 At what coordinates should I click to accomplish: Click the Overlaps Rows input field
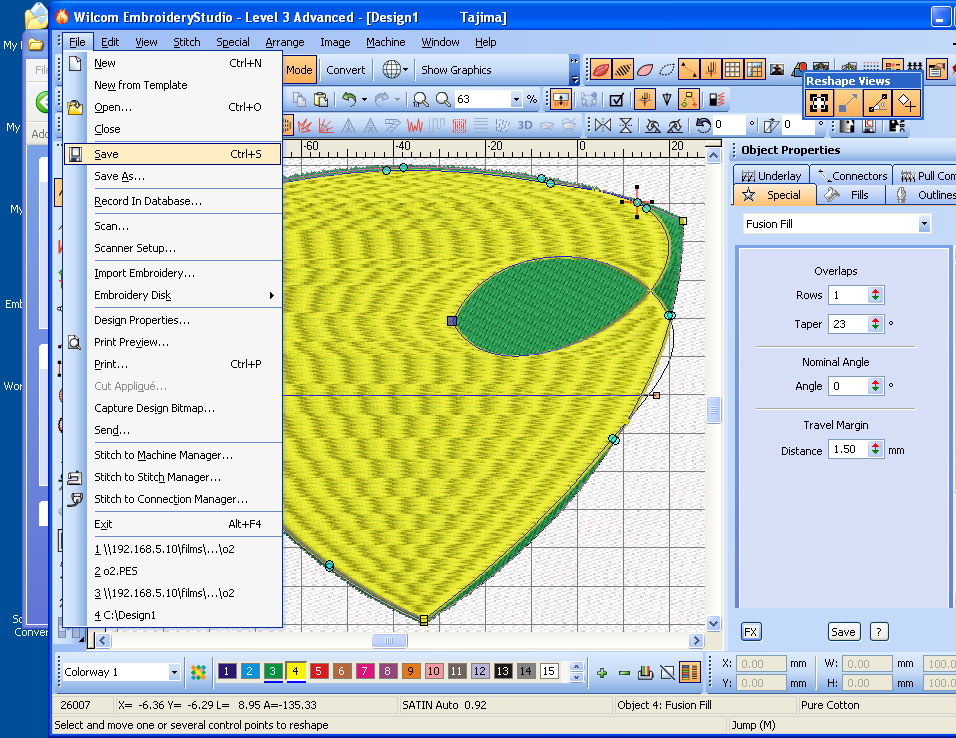pos(847,295)
